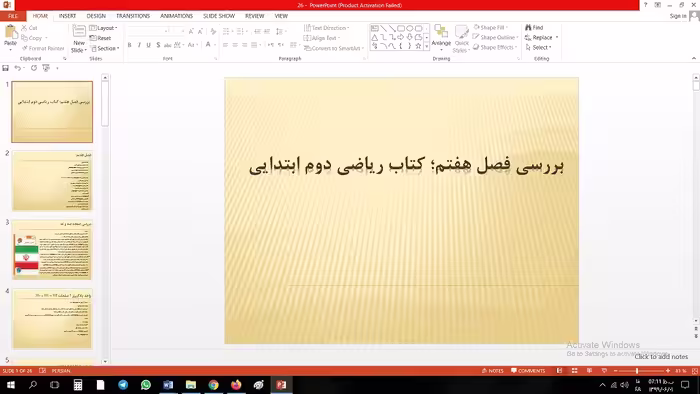Open Align Text dropdown
The height and width of the screenshot is (394, 700).
click(322, 38)
